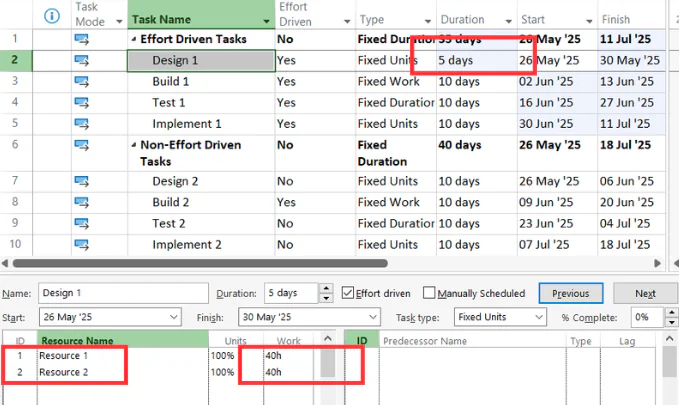679x405 pixels.
Task: Click the resource list scrollbar up arrow
Action: [x=328, y=338]
